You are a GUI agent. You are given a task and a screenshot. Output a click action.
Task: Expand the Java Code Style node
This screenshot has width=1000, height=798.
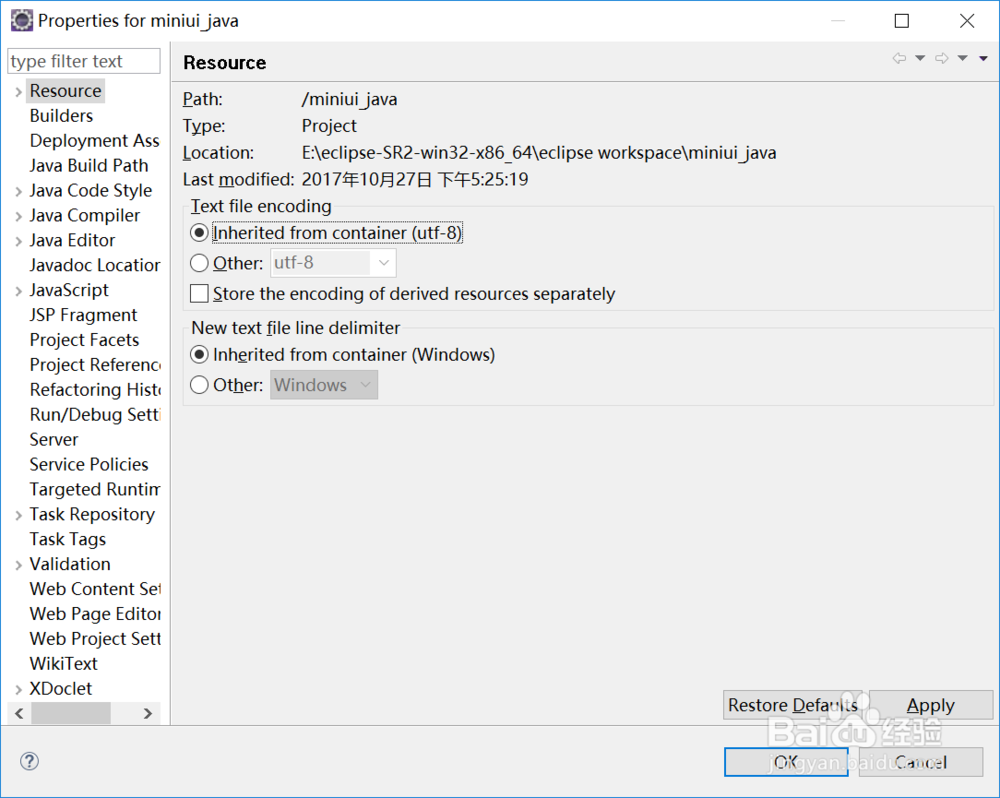18,191
